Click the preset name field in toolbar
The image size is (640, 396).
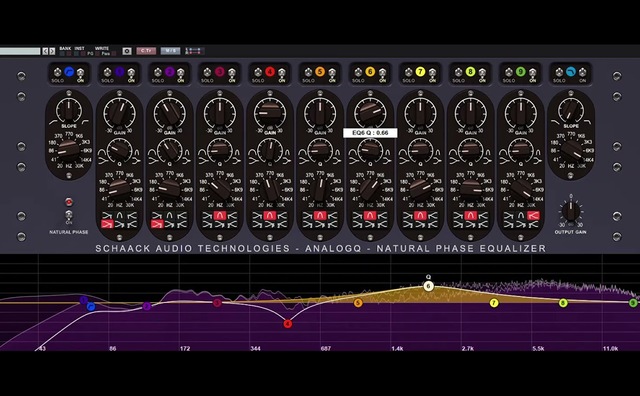(x=20, y=51)
